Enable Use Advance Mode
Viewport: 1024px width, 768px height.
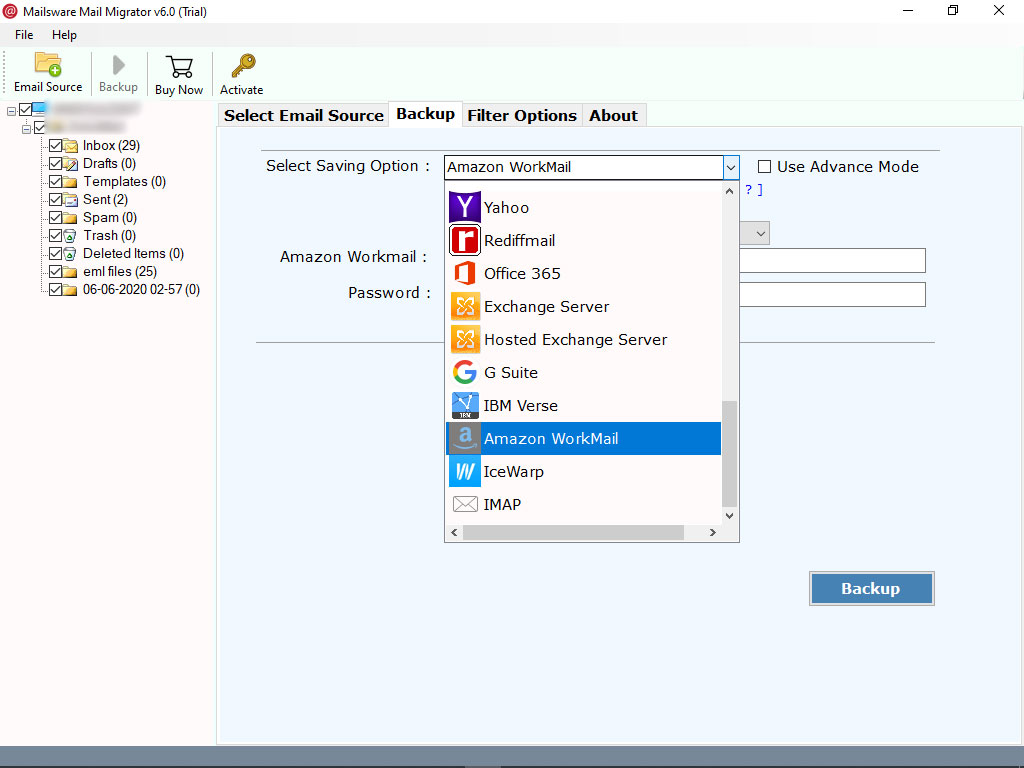click(x=763, y=166)
